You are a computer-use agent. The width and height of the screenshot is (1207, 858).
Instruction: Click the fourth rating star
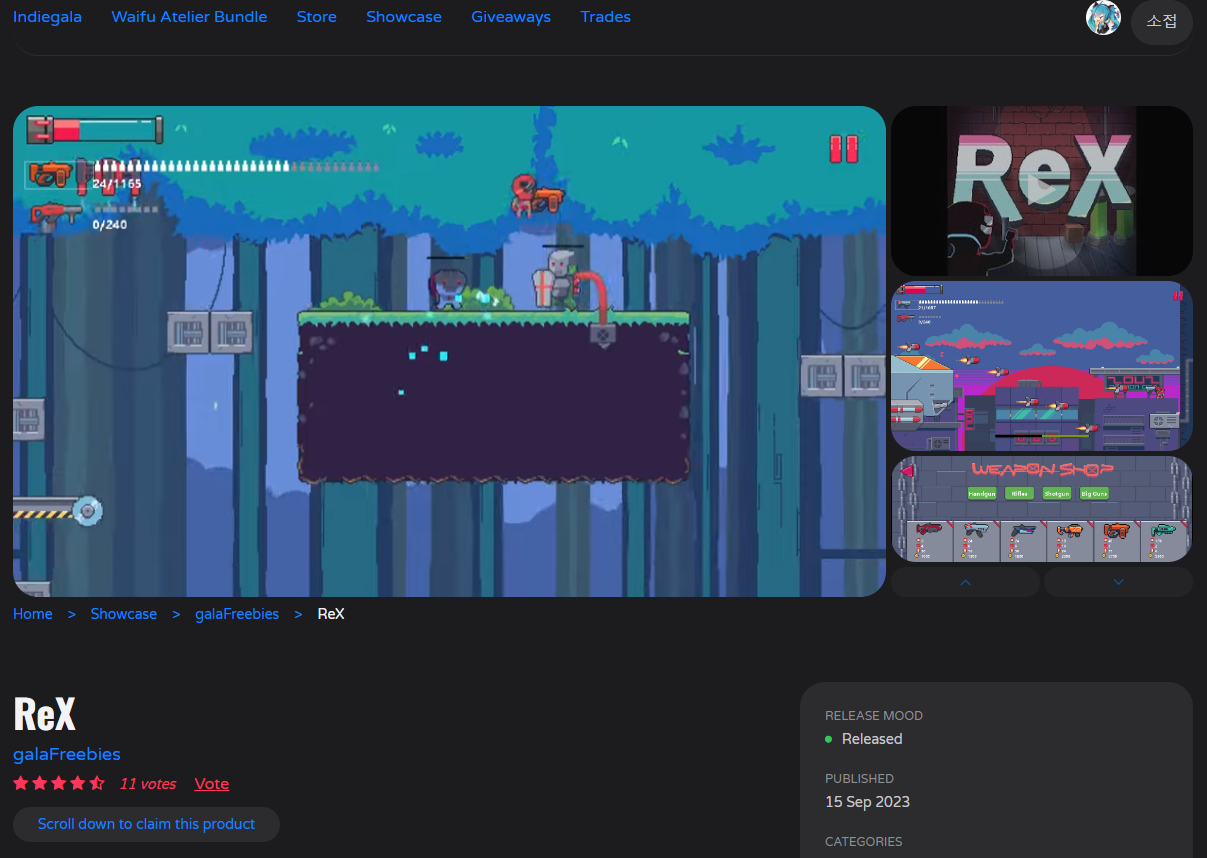[x=78, y=783]
